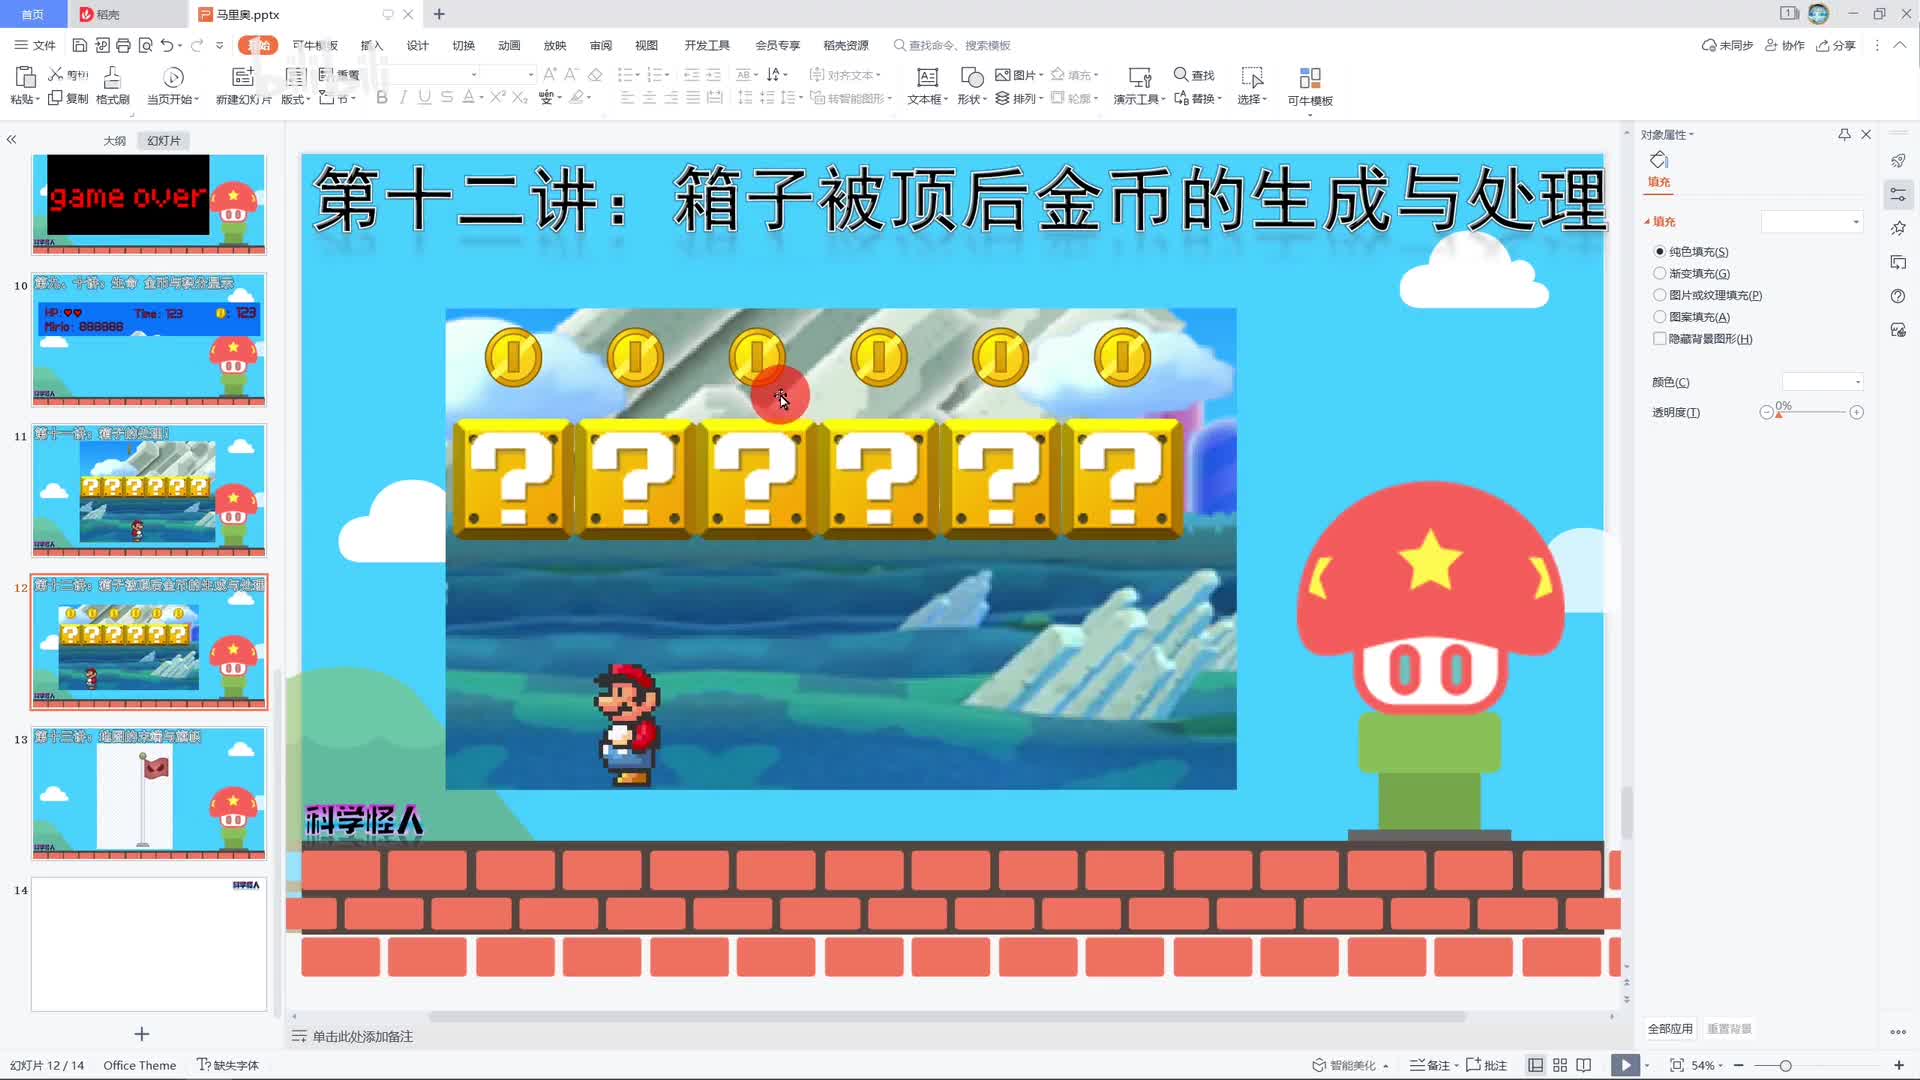Select slide 13 thumbnail with flag

[149, 793]
